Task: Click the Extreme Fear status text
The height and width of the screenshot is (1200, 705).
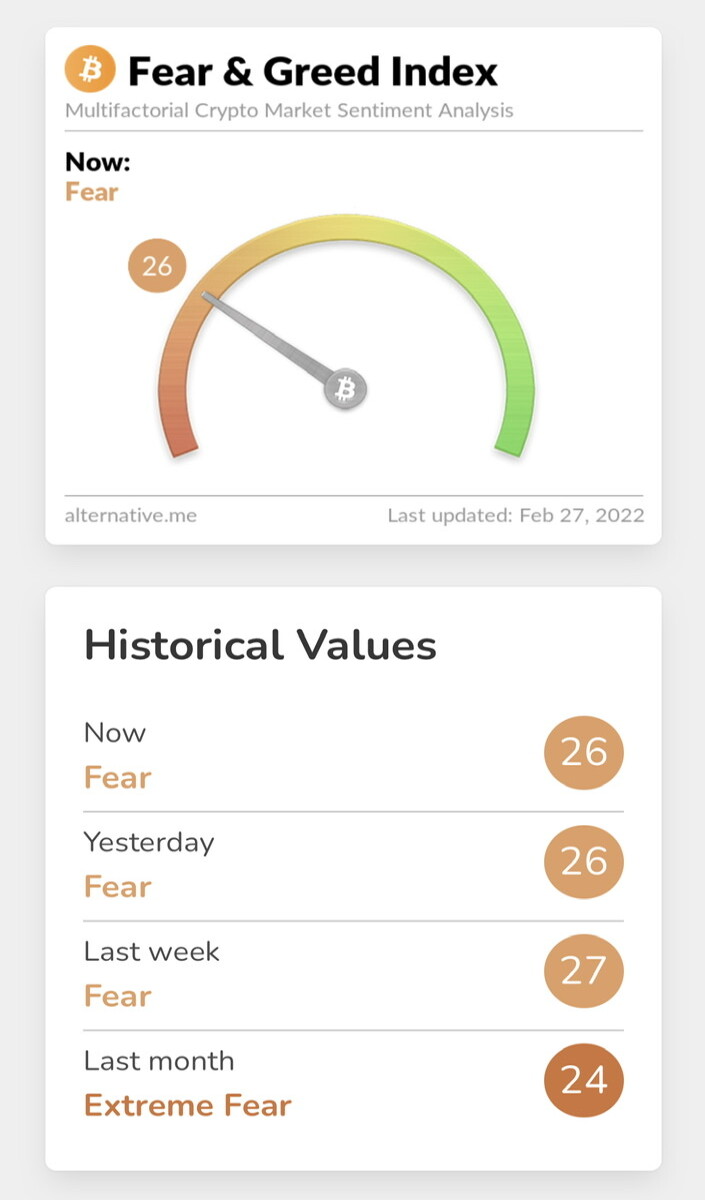Action: pyautogui.click(x=188, y=1105)
